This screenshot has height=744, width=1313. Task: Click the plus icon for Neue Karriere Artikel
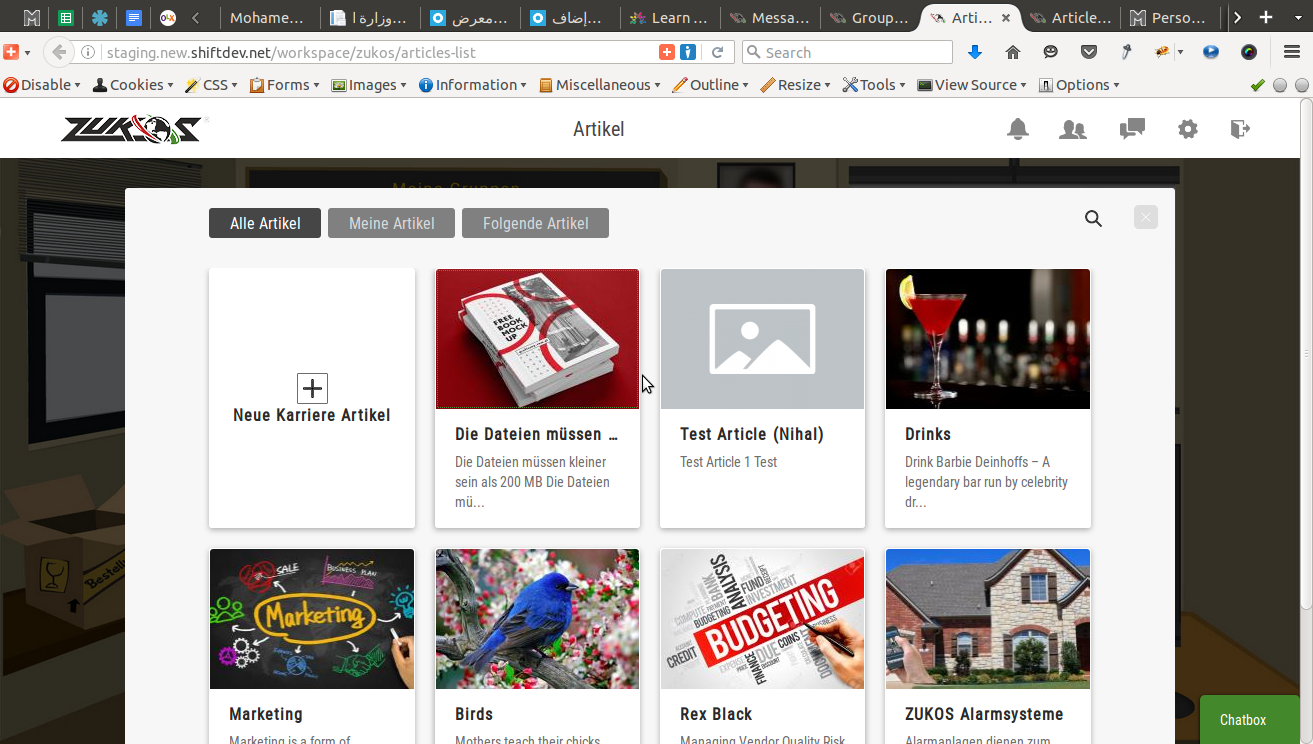312,388
